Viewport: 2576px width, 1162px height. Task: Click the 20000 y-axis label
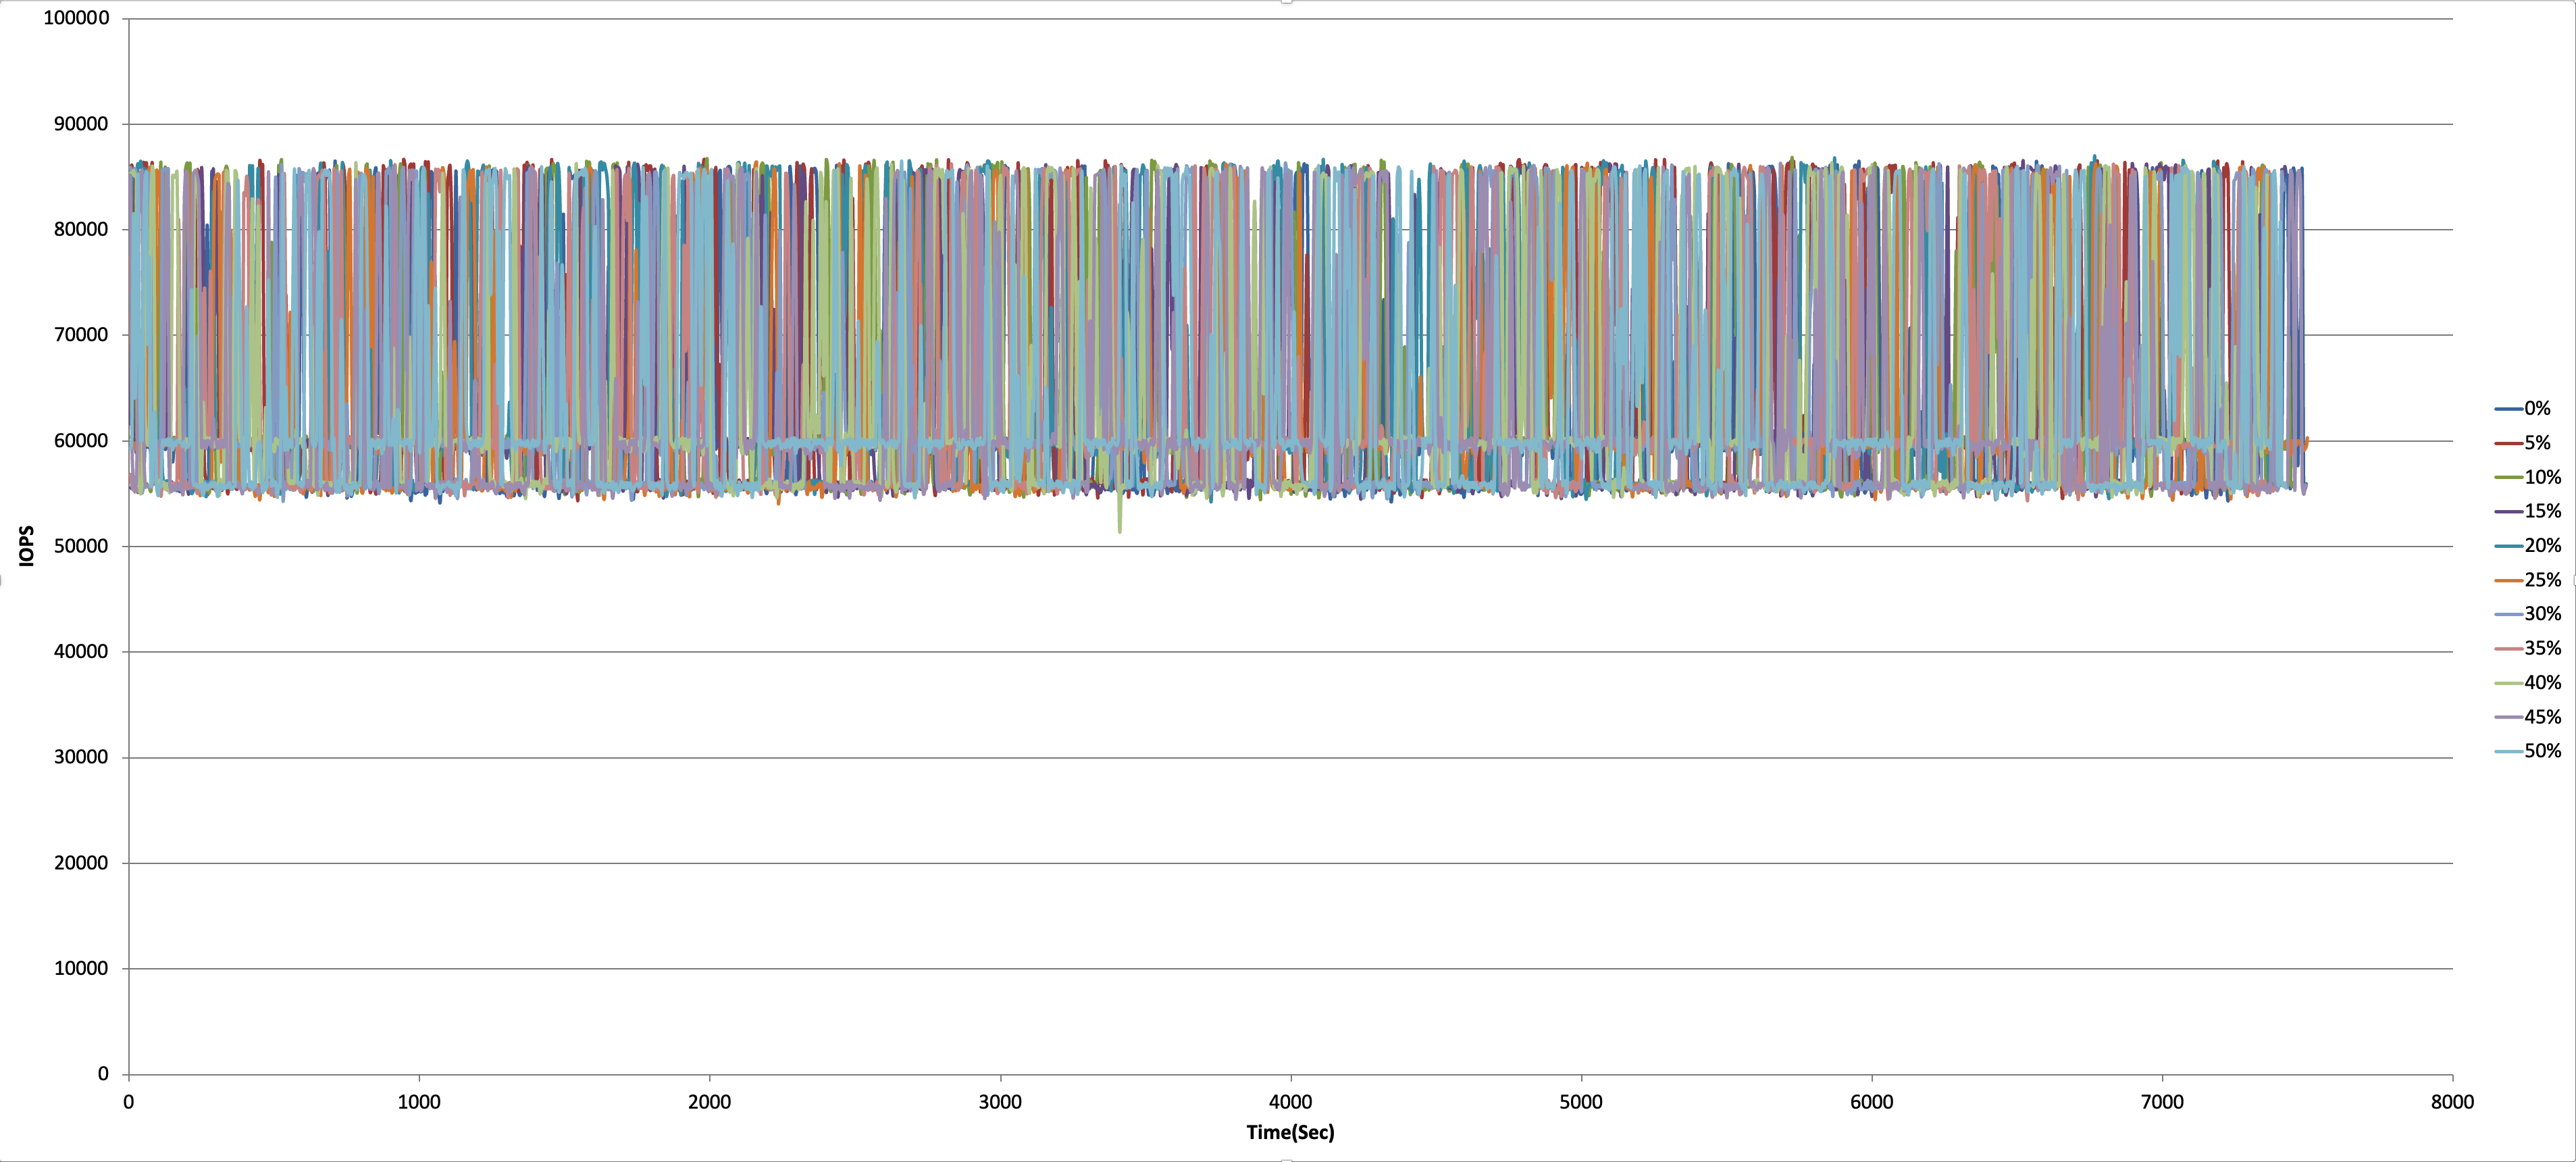pos(81,863)
